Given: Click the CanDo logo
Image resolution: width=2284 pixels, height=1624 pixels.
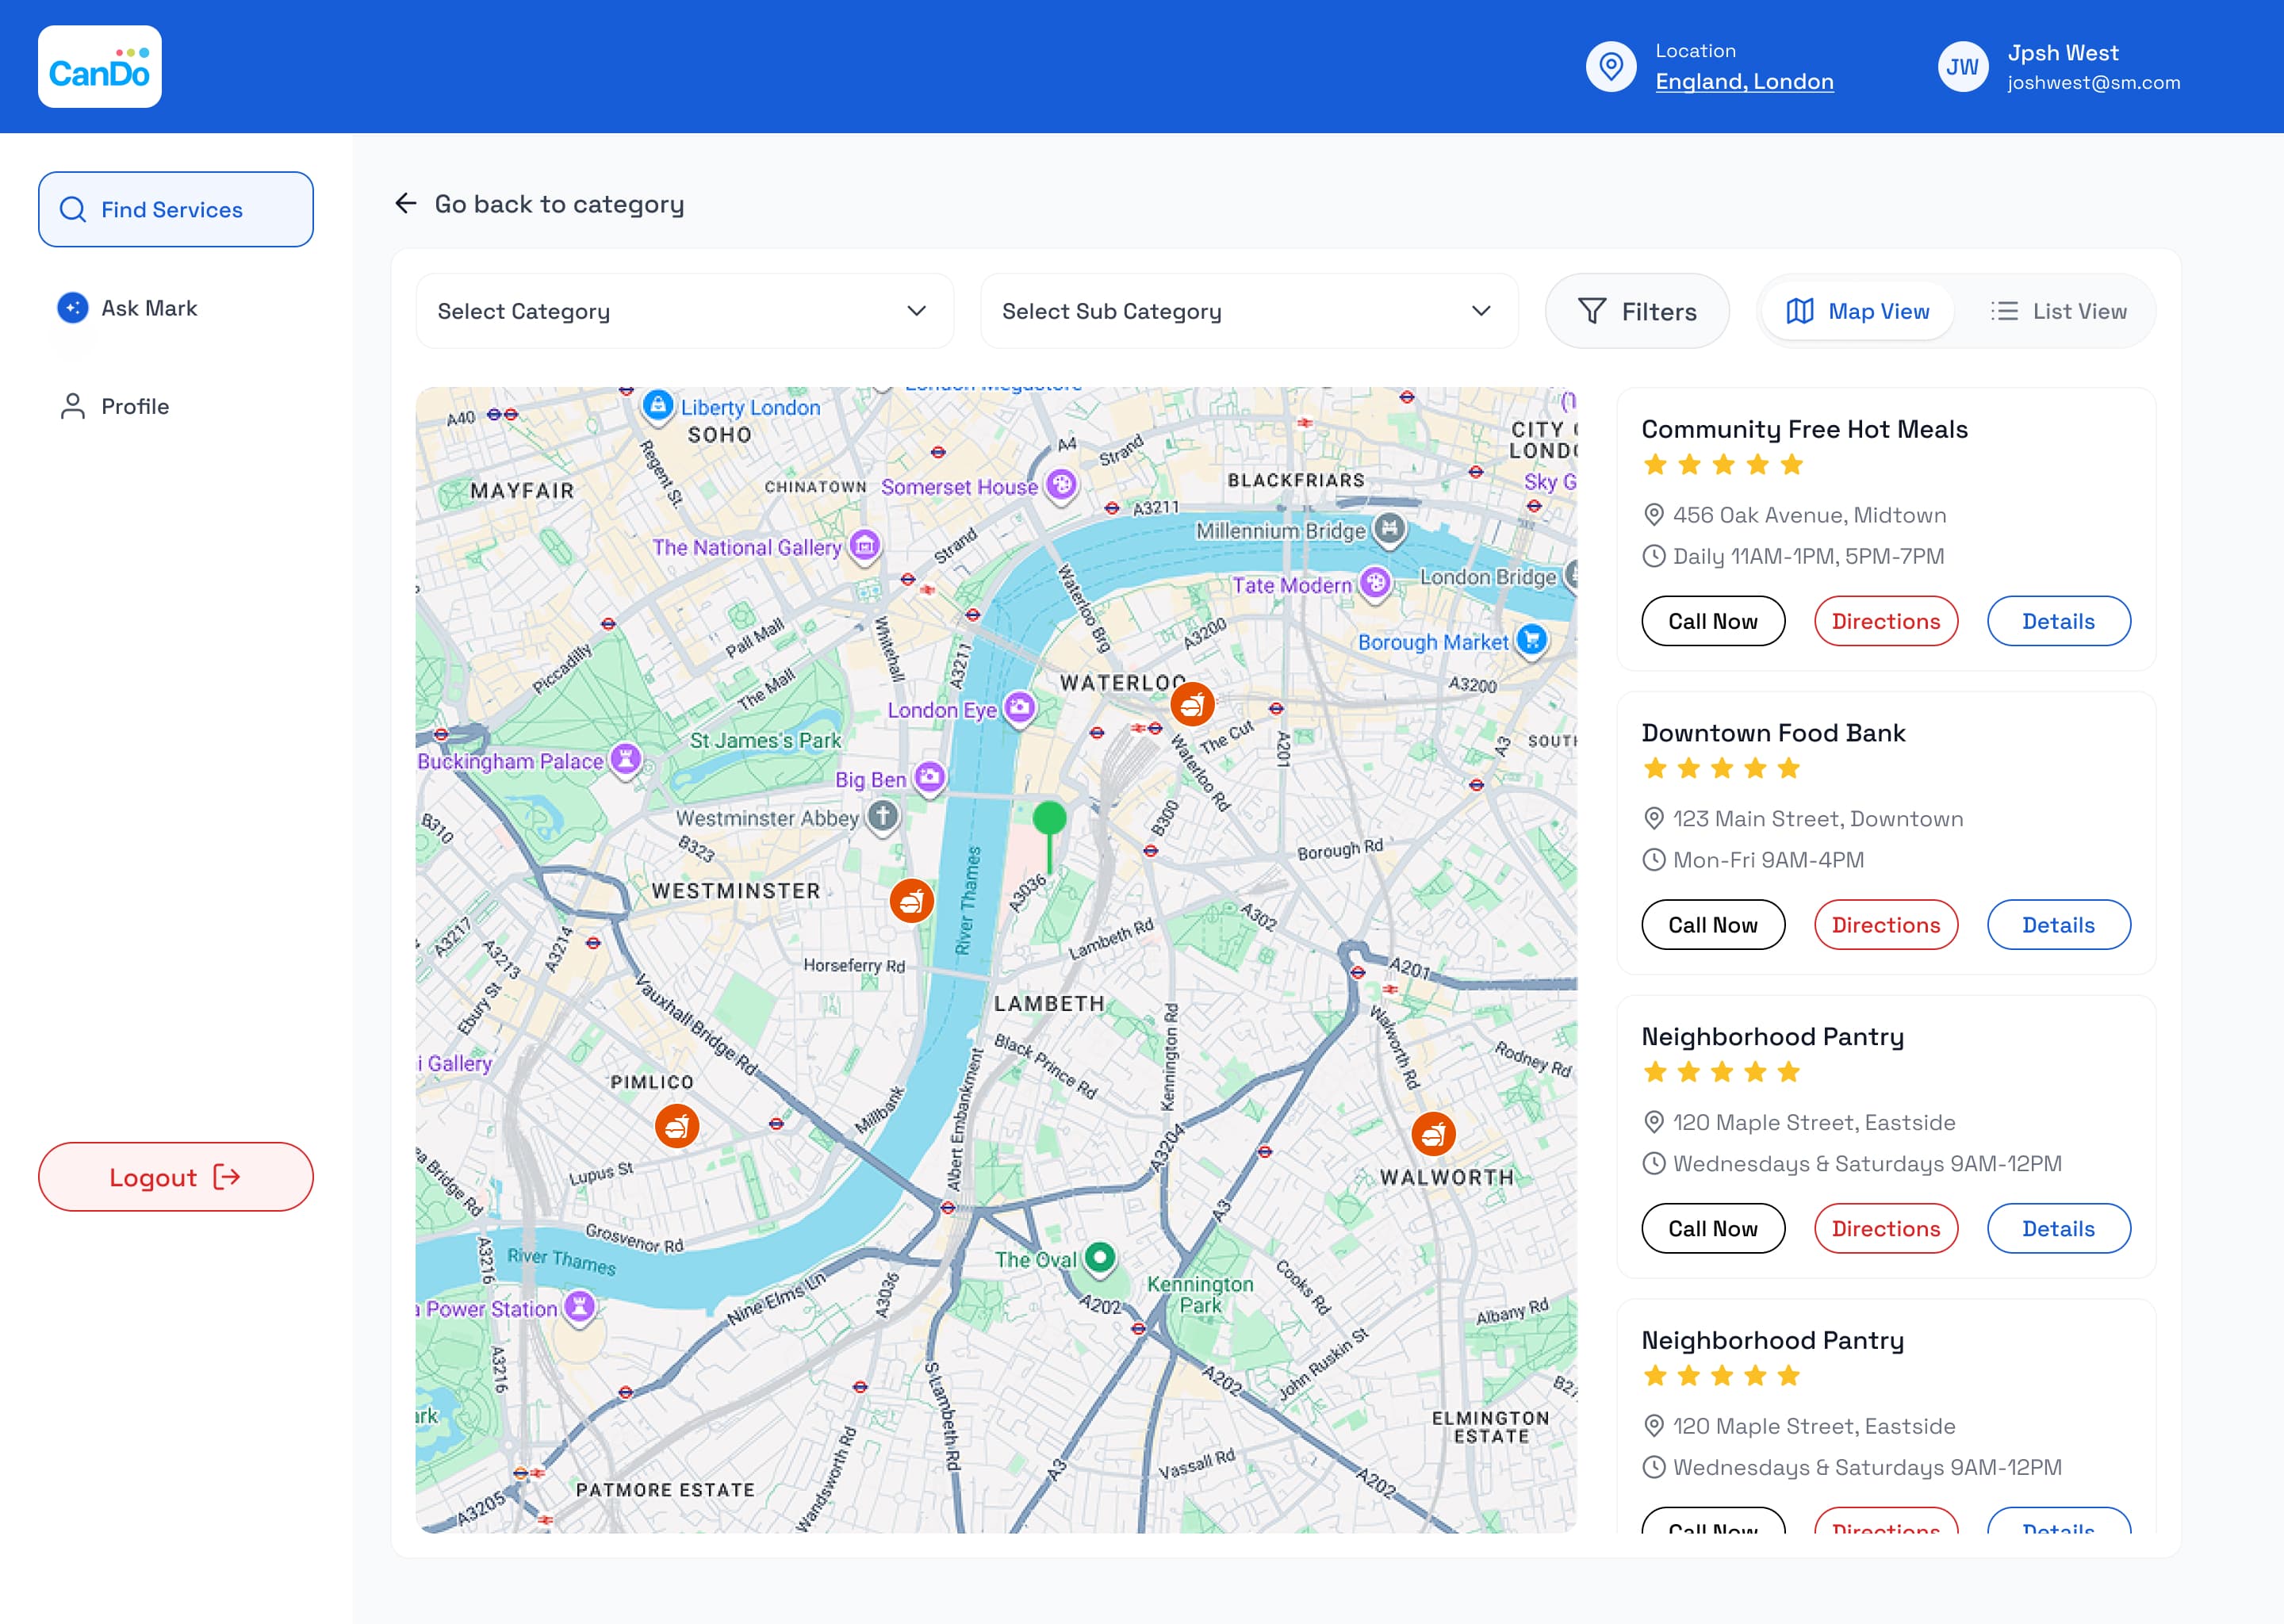Looking at the screenshot, I should coord(100,67).
